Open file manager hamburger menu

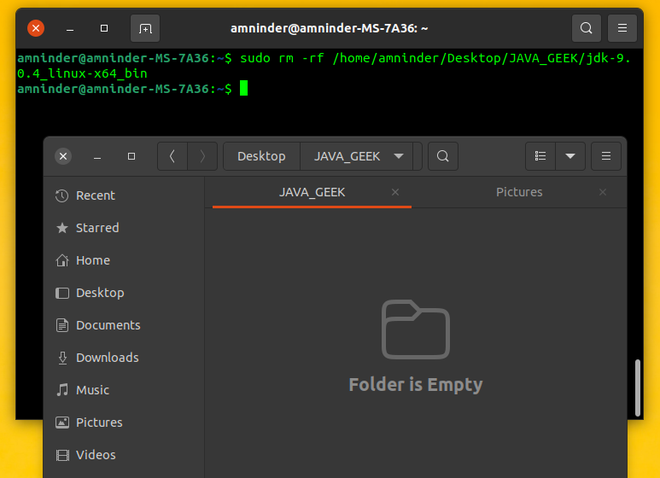(606, 157)
